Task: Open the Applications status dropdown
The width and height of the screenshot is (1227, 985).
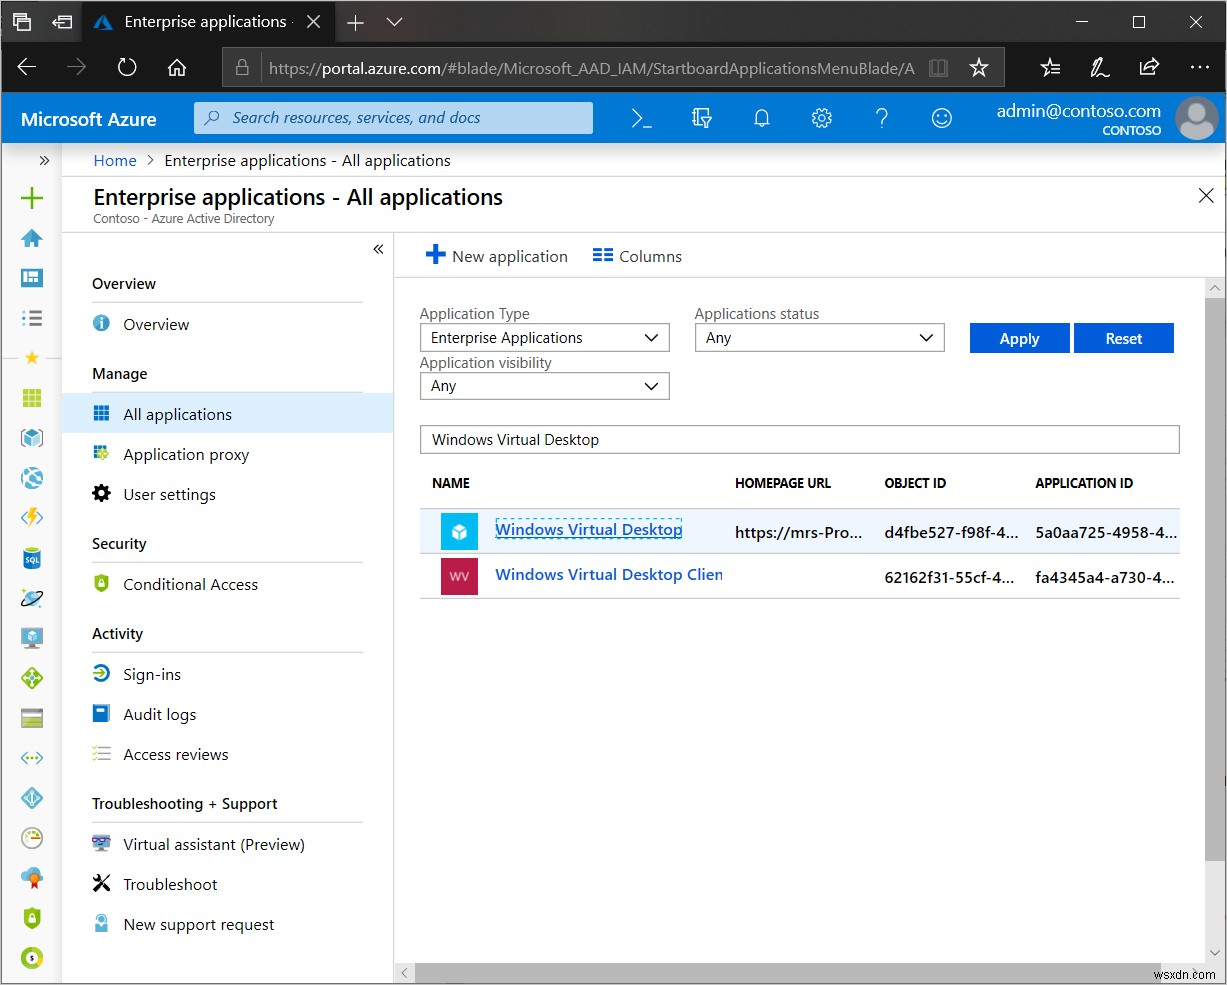Action: point(819,337)
